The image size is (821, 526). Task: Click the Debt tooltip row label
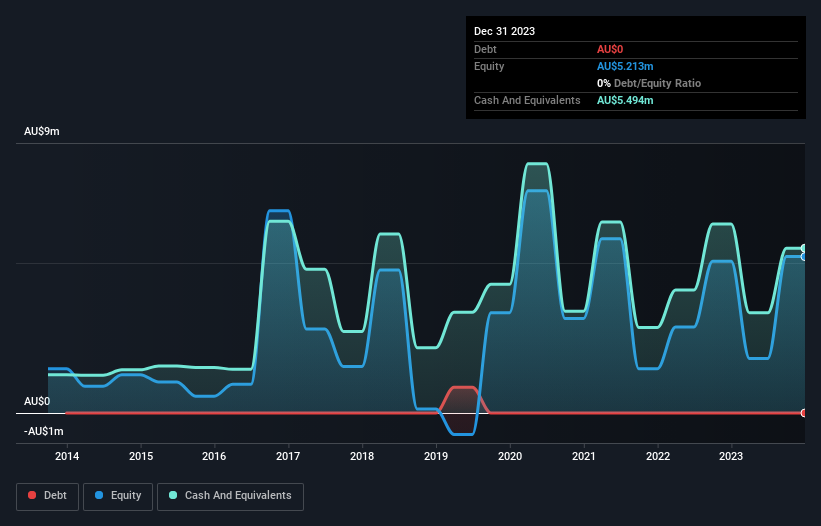pyautogui.click(x=485, y=49)
